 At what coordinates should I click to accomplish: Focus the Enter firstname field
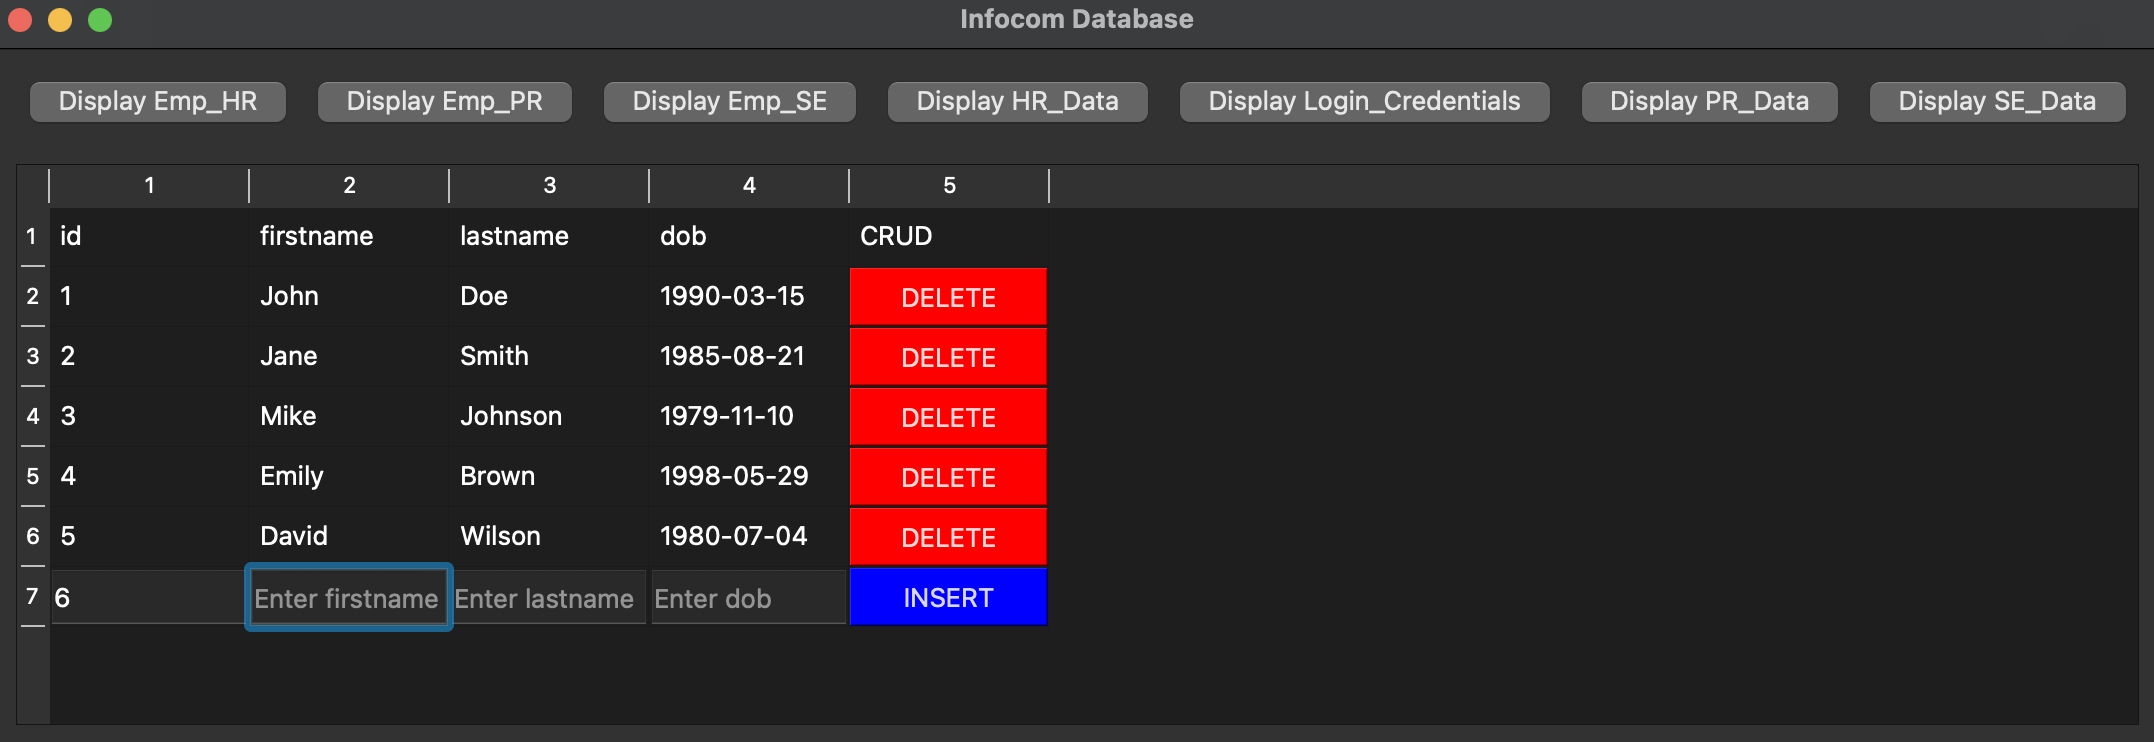pos(349,598)
